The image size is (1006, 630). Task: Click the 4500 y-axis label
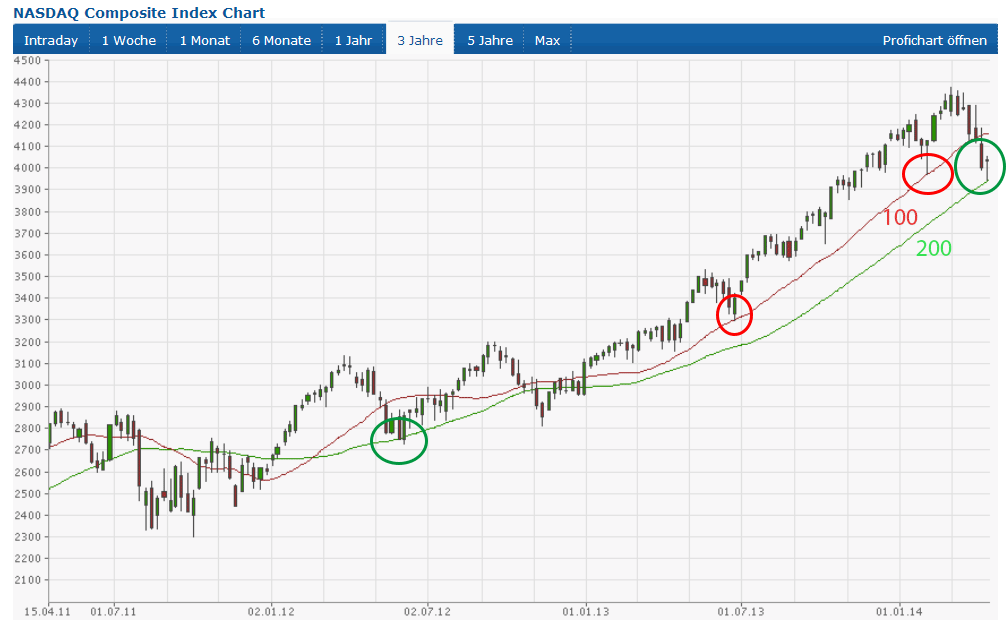point(28,60)
